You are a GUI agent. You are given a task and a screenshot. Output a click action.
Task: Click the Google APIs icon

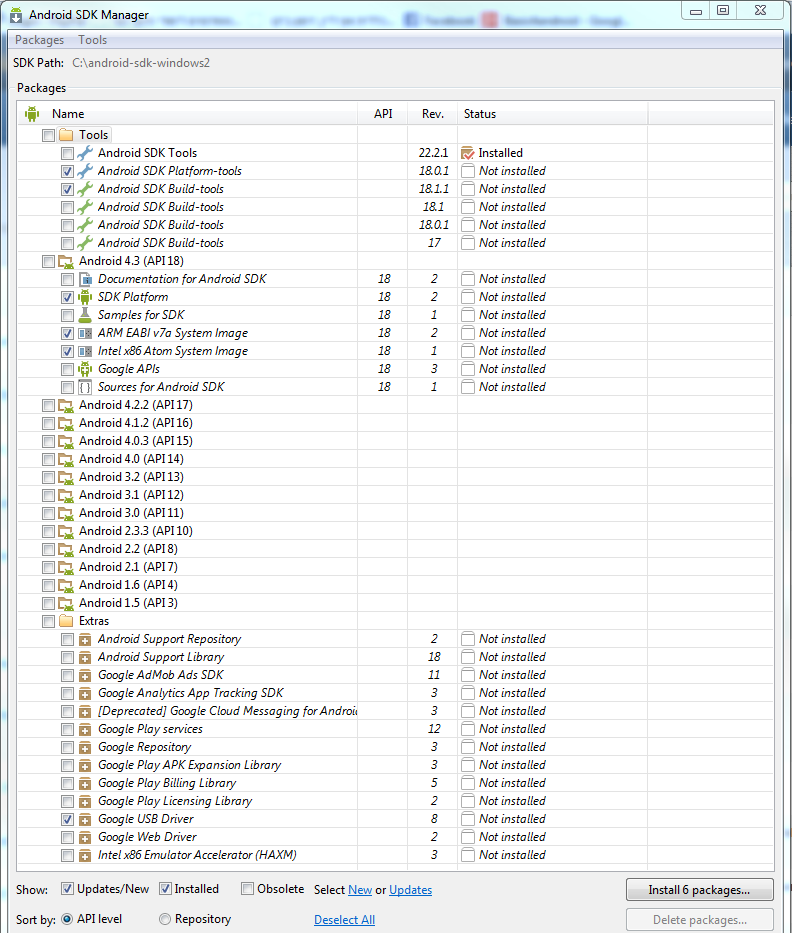pos(85,369)
